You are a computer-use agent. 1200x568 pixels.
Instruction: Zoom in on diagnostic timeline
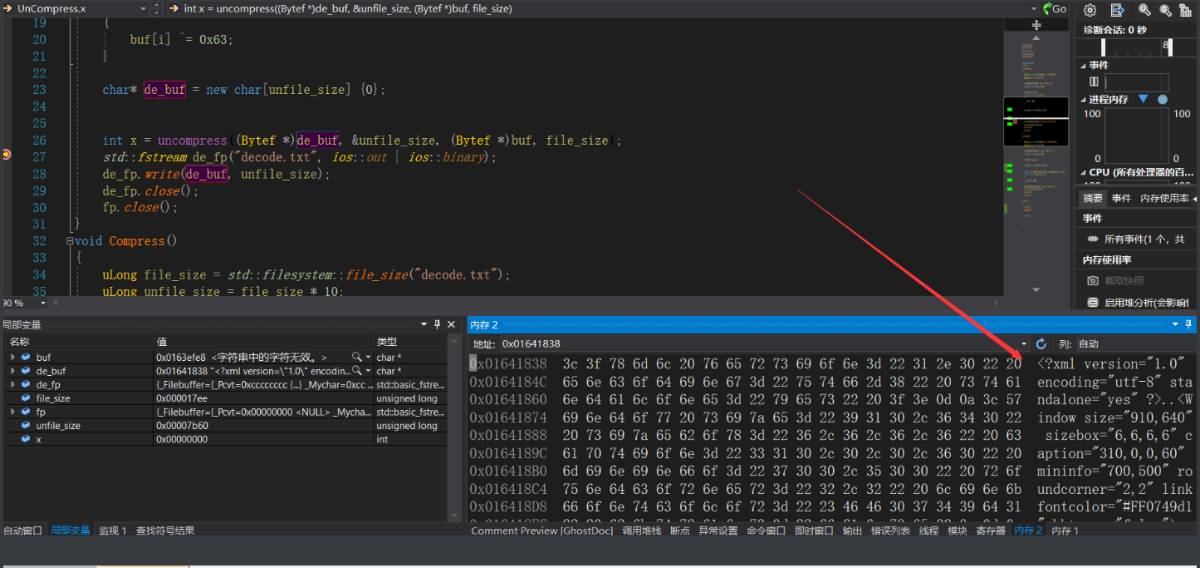point(1145,10)
